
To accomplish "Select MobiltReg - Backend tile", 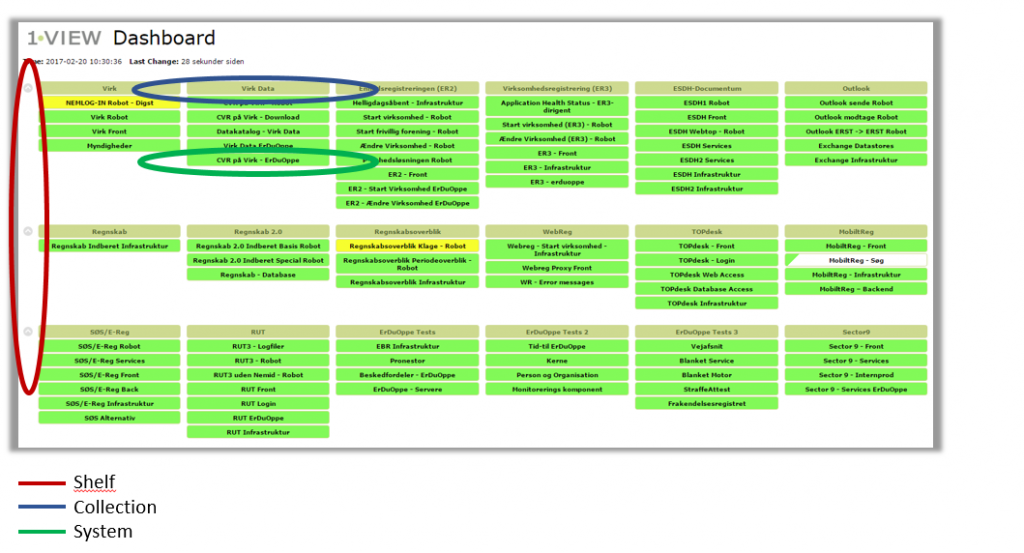I will pos(856,289).
